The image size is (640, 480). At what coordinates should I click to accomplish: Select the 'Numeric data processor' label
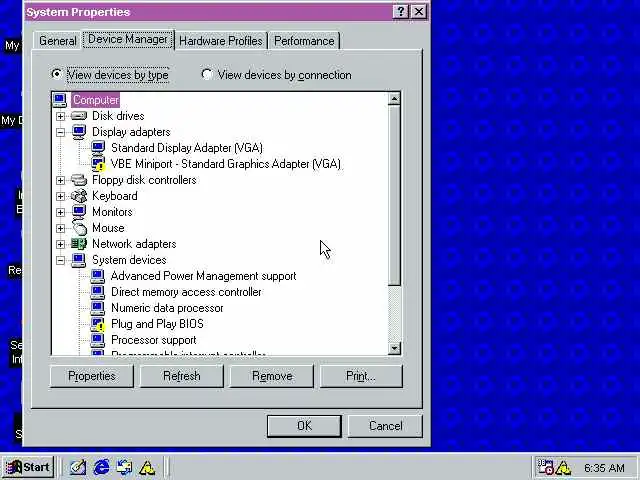(167, 308)
